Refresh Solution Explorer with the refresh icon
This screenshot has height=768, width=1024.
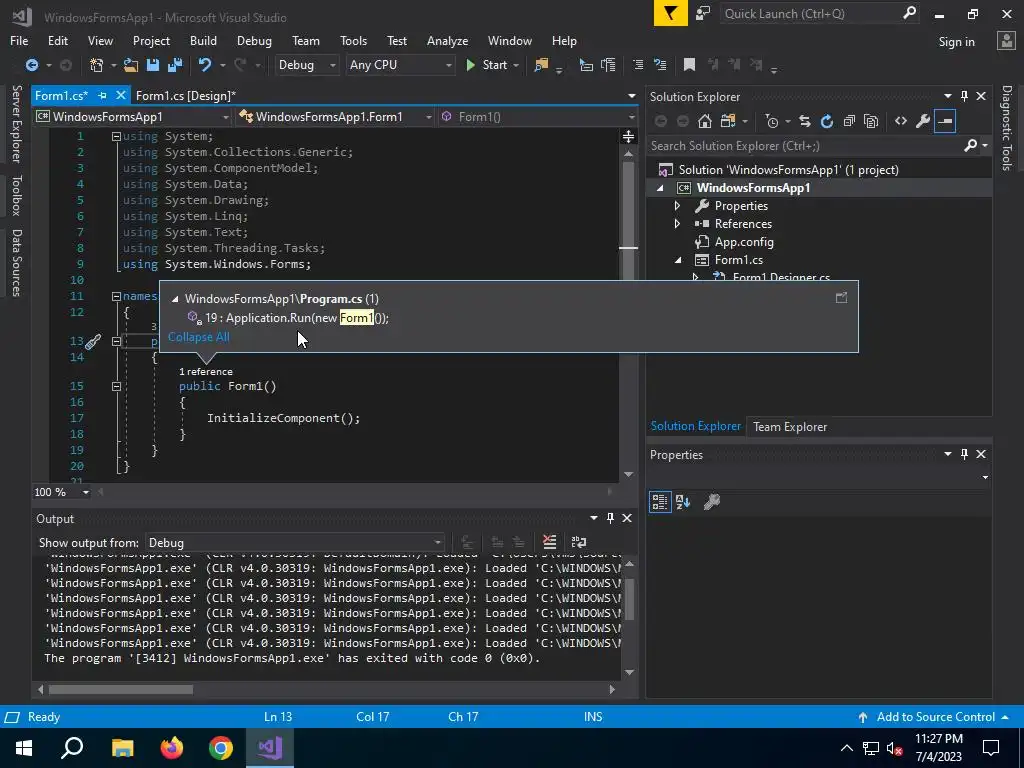pyautogui.click(x=827, y=121)
